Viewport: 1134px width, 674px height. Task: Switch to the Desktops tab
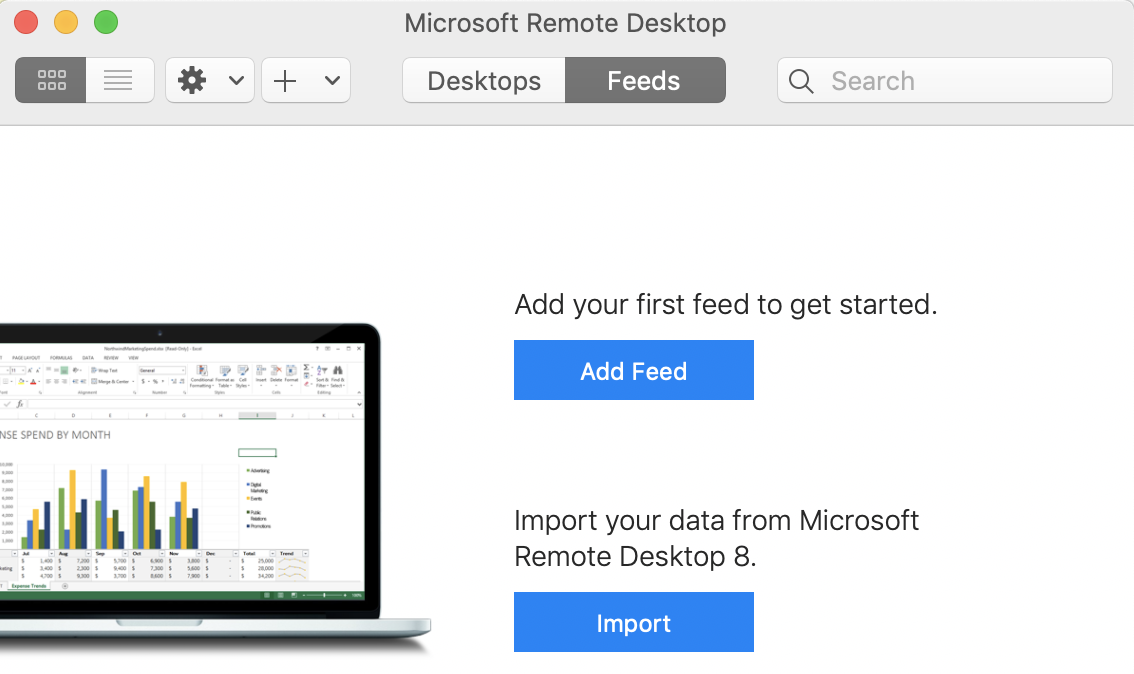[484, 80]
